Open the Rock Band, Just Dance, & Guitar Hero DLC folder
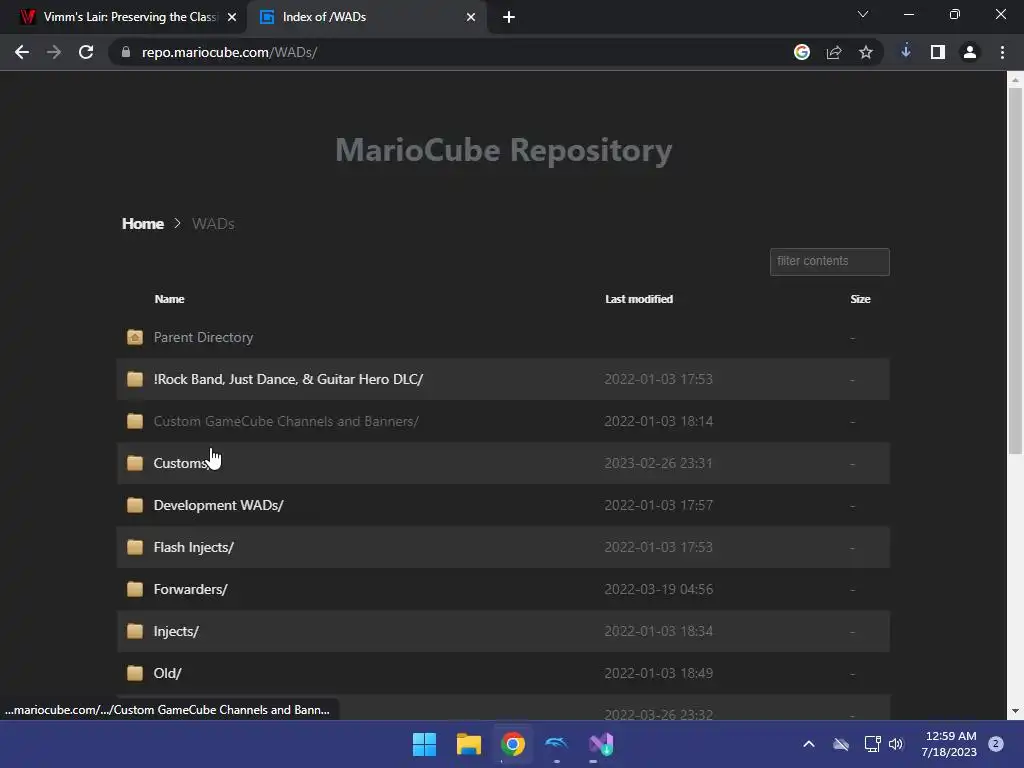1024x768 pixels. [x=288, y=379]
